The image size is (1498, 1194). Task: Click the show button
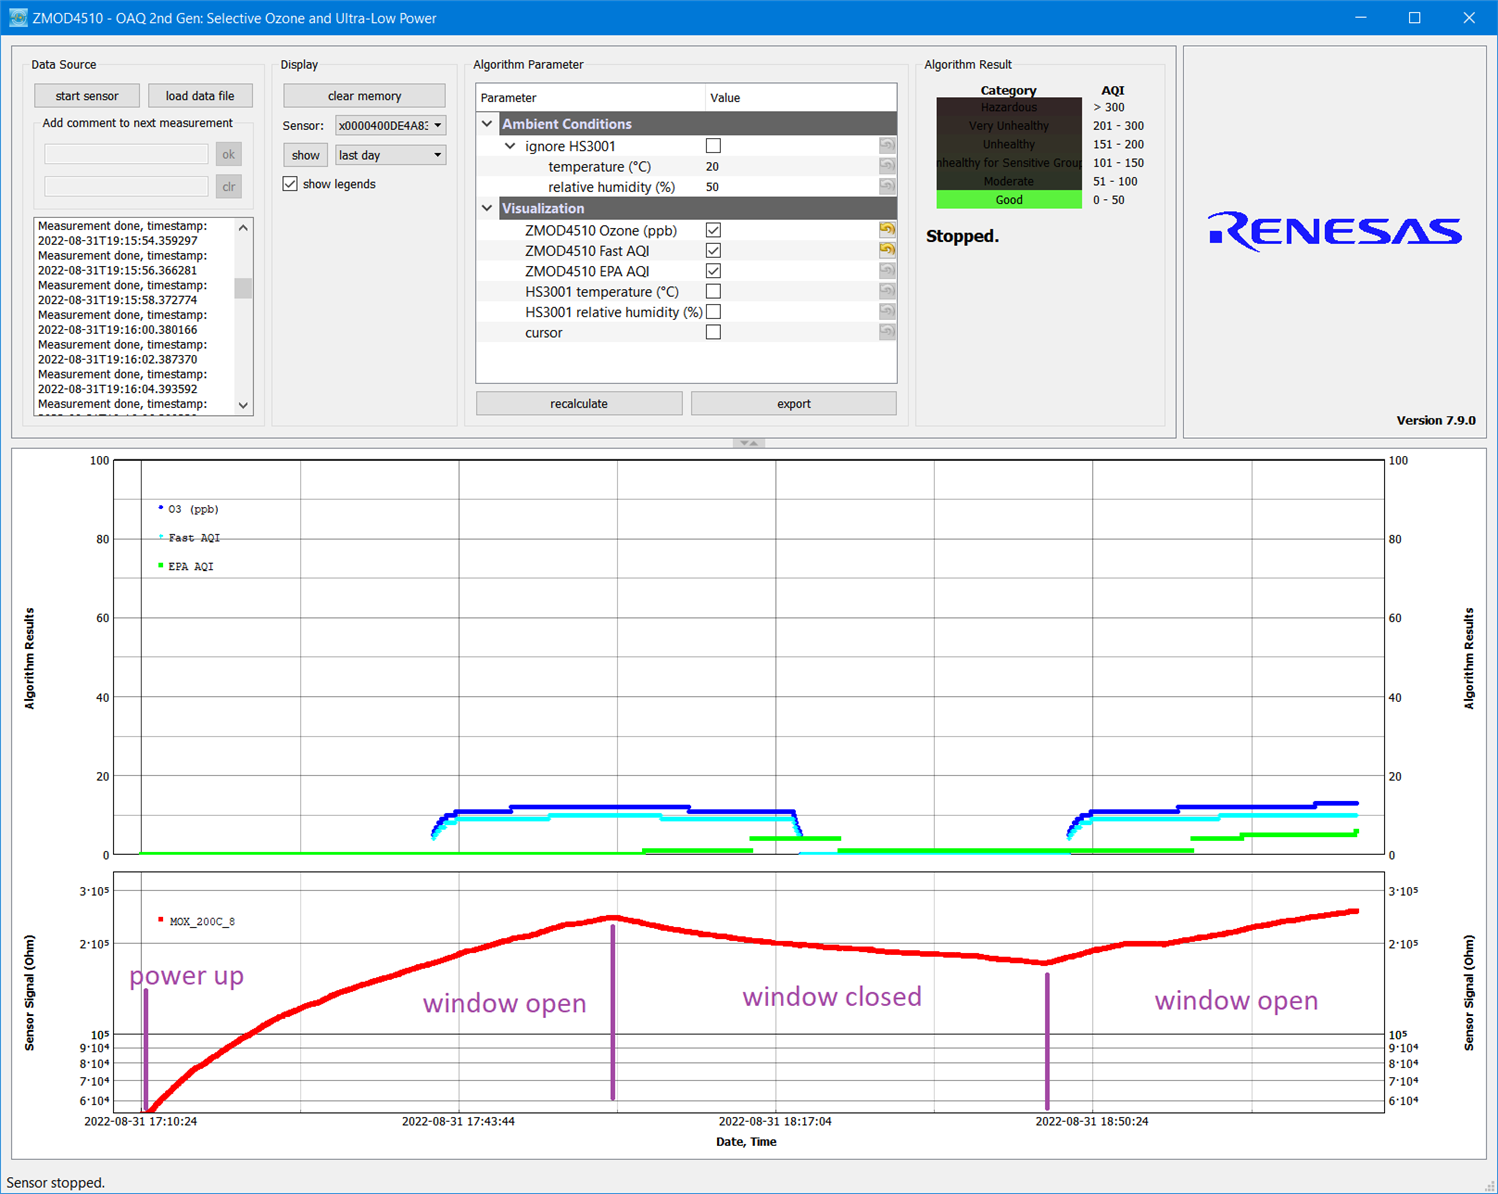[306, 155]
